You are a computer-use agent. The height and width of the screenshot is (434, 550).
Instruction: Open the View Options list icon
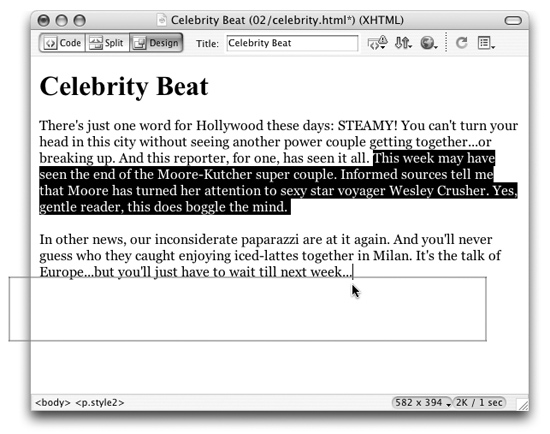pyautogui.click(x=486, y=43)
